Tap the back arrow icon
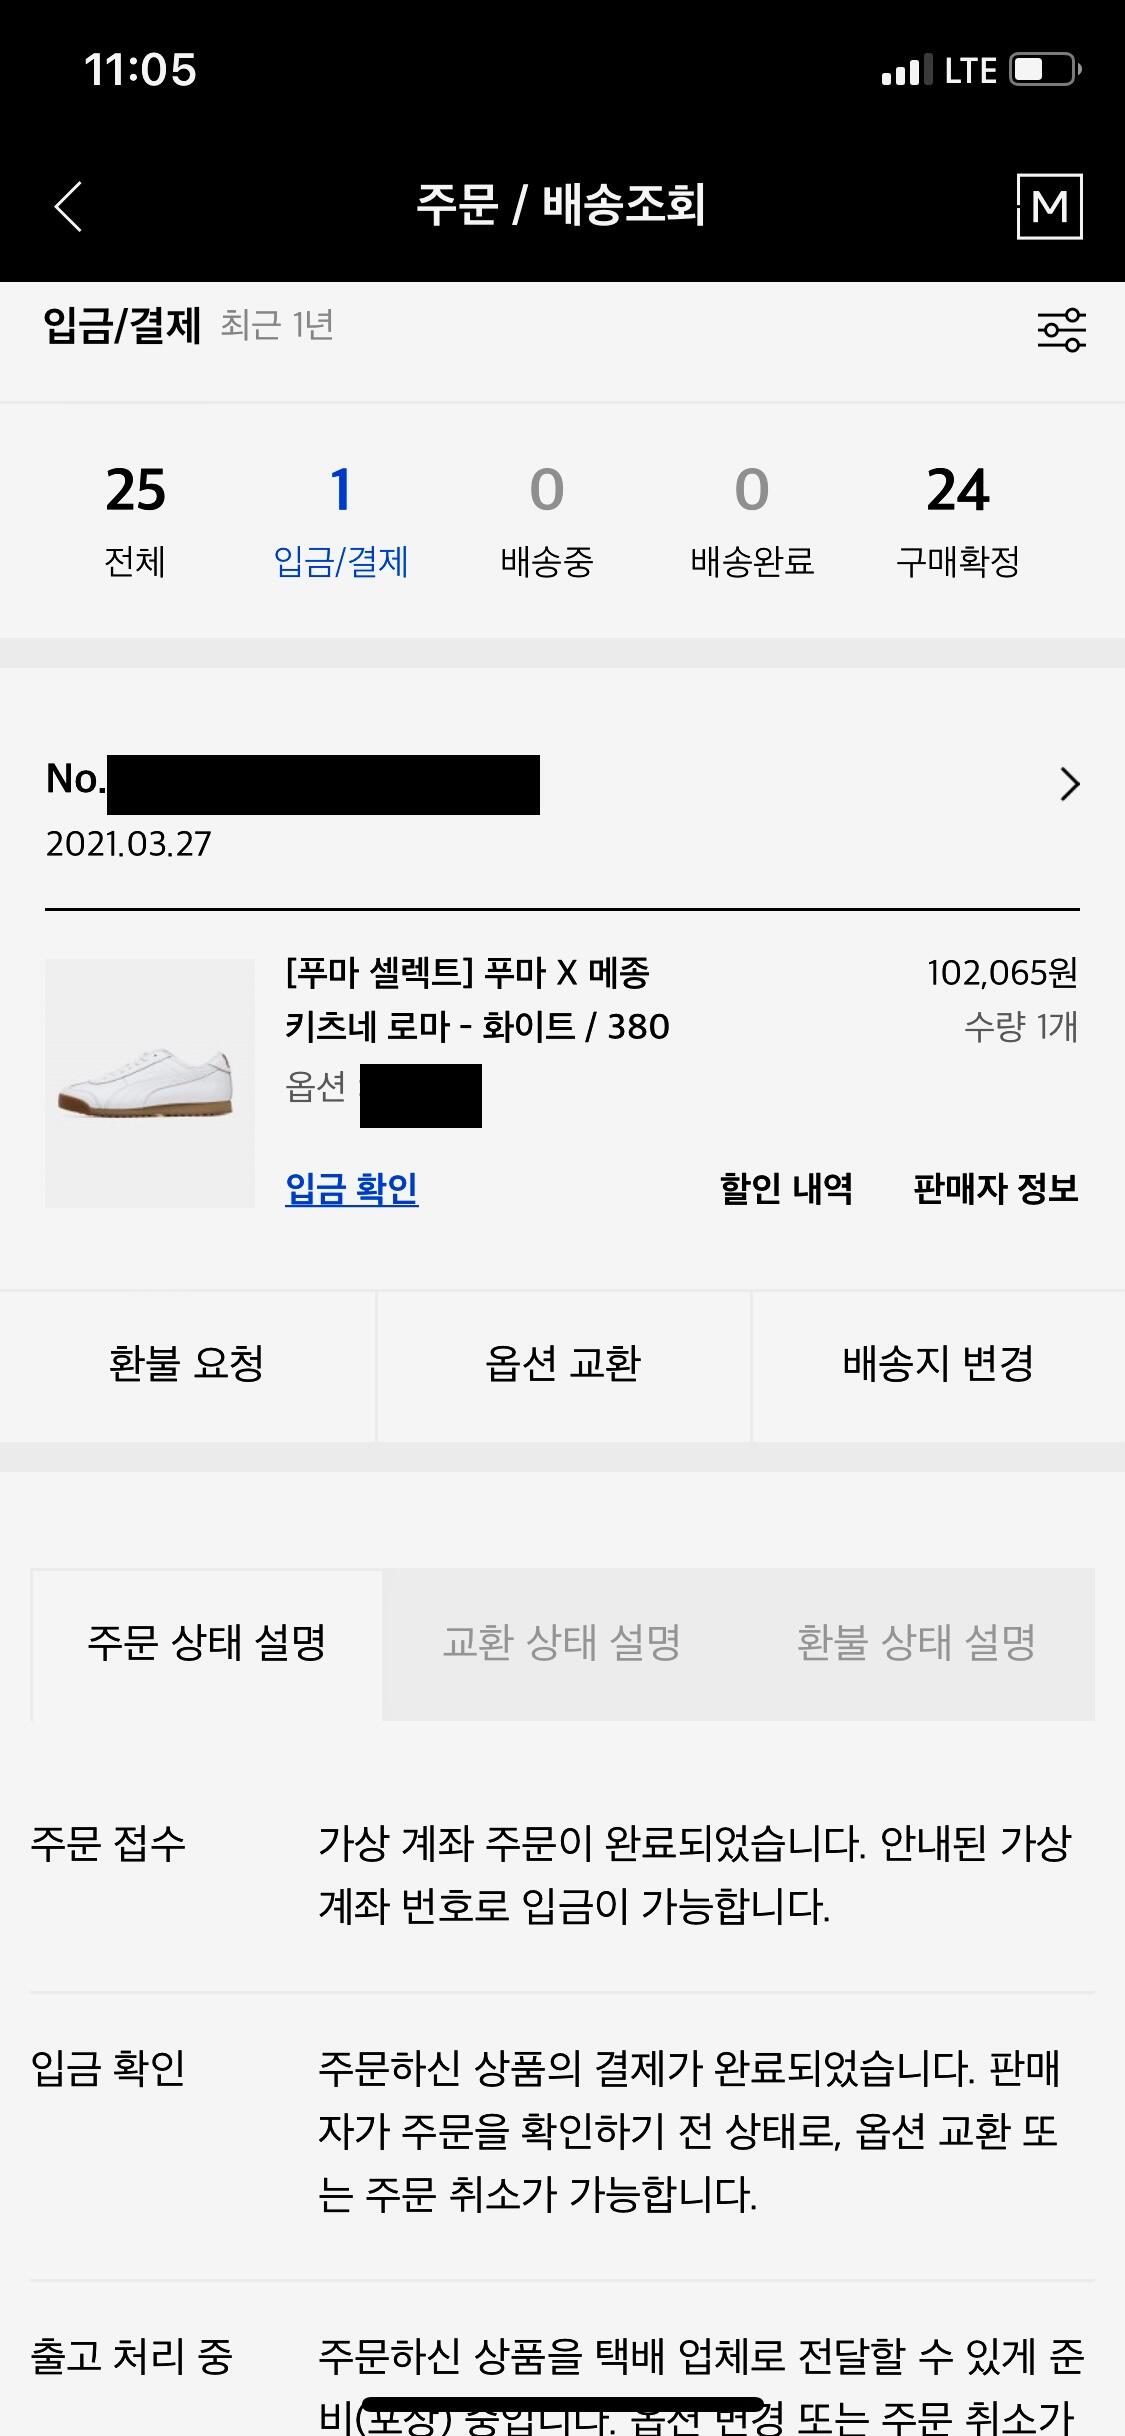 [x=68, y=207]
